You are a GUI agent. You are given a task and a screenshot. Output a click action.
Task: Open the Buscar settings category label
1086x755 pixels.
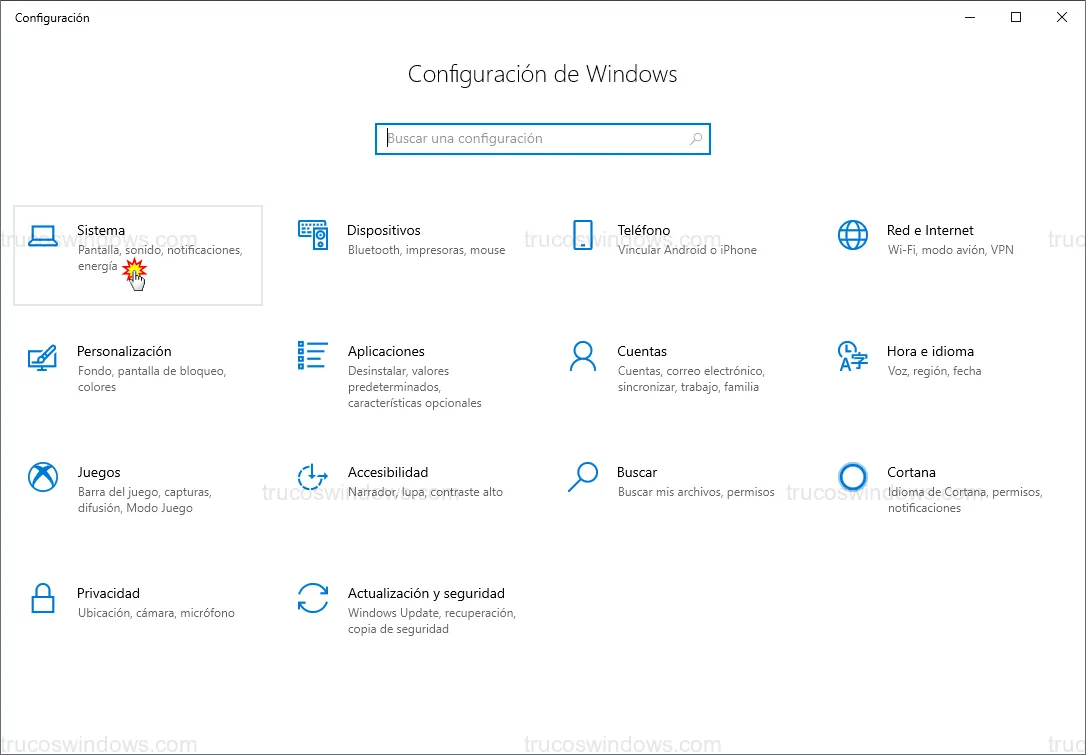(x=637, y=472)
